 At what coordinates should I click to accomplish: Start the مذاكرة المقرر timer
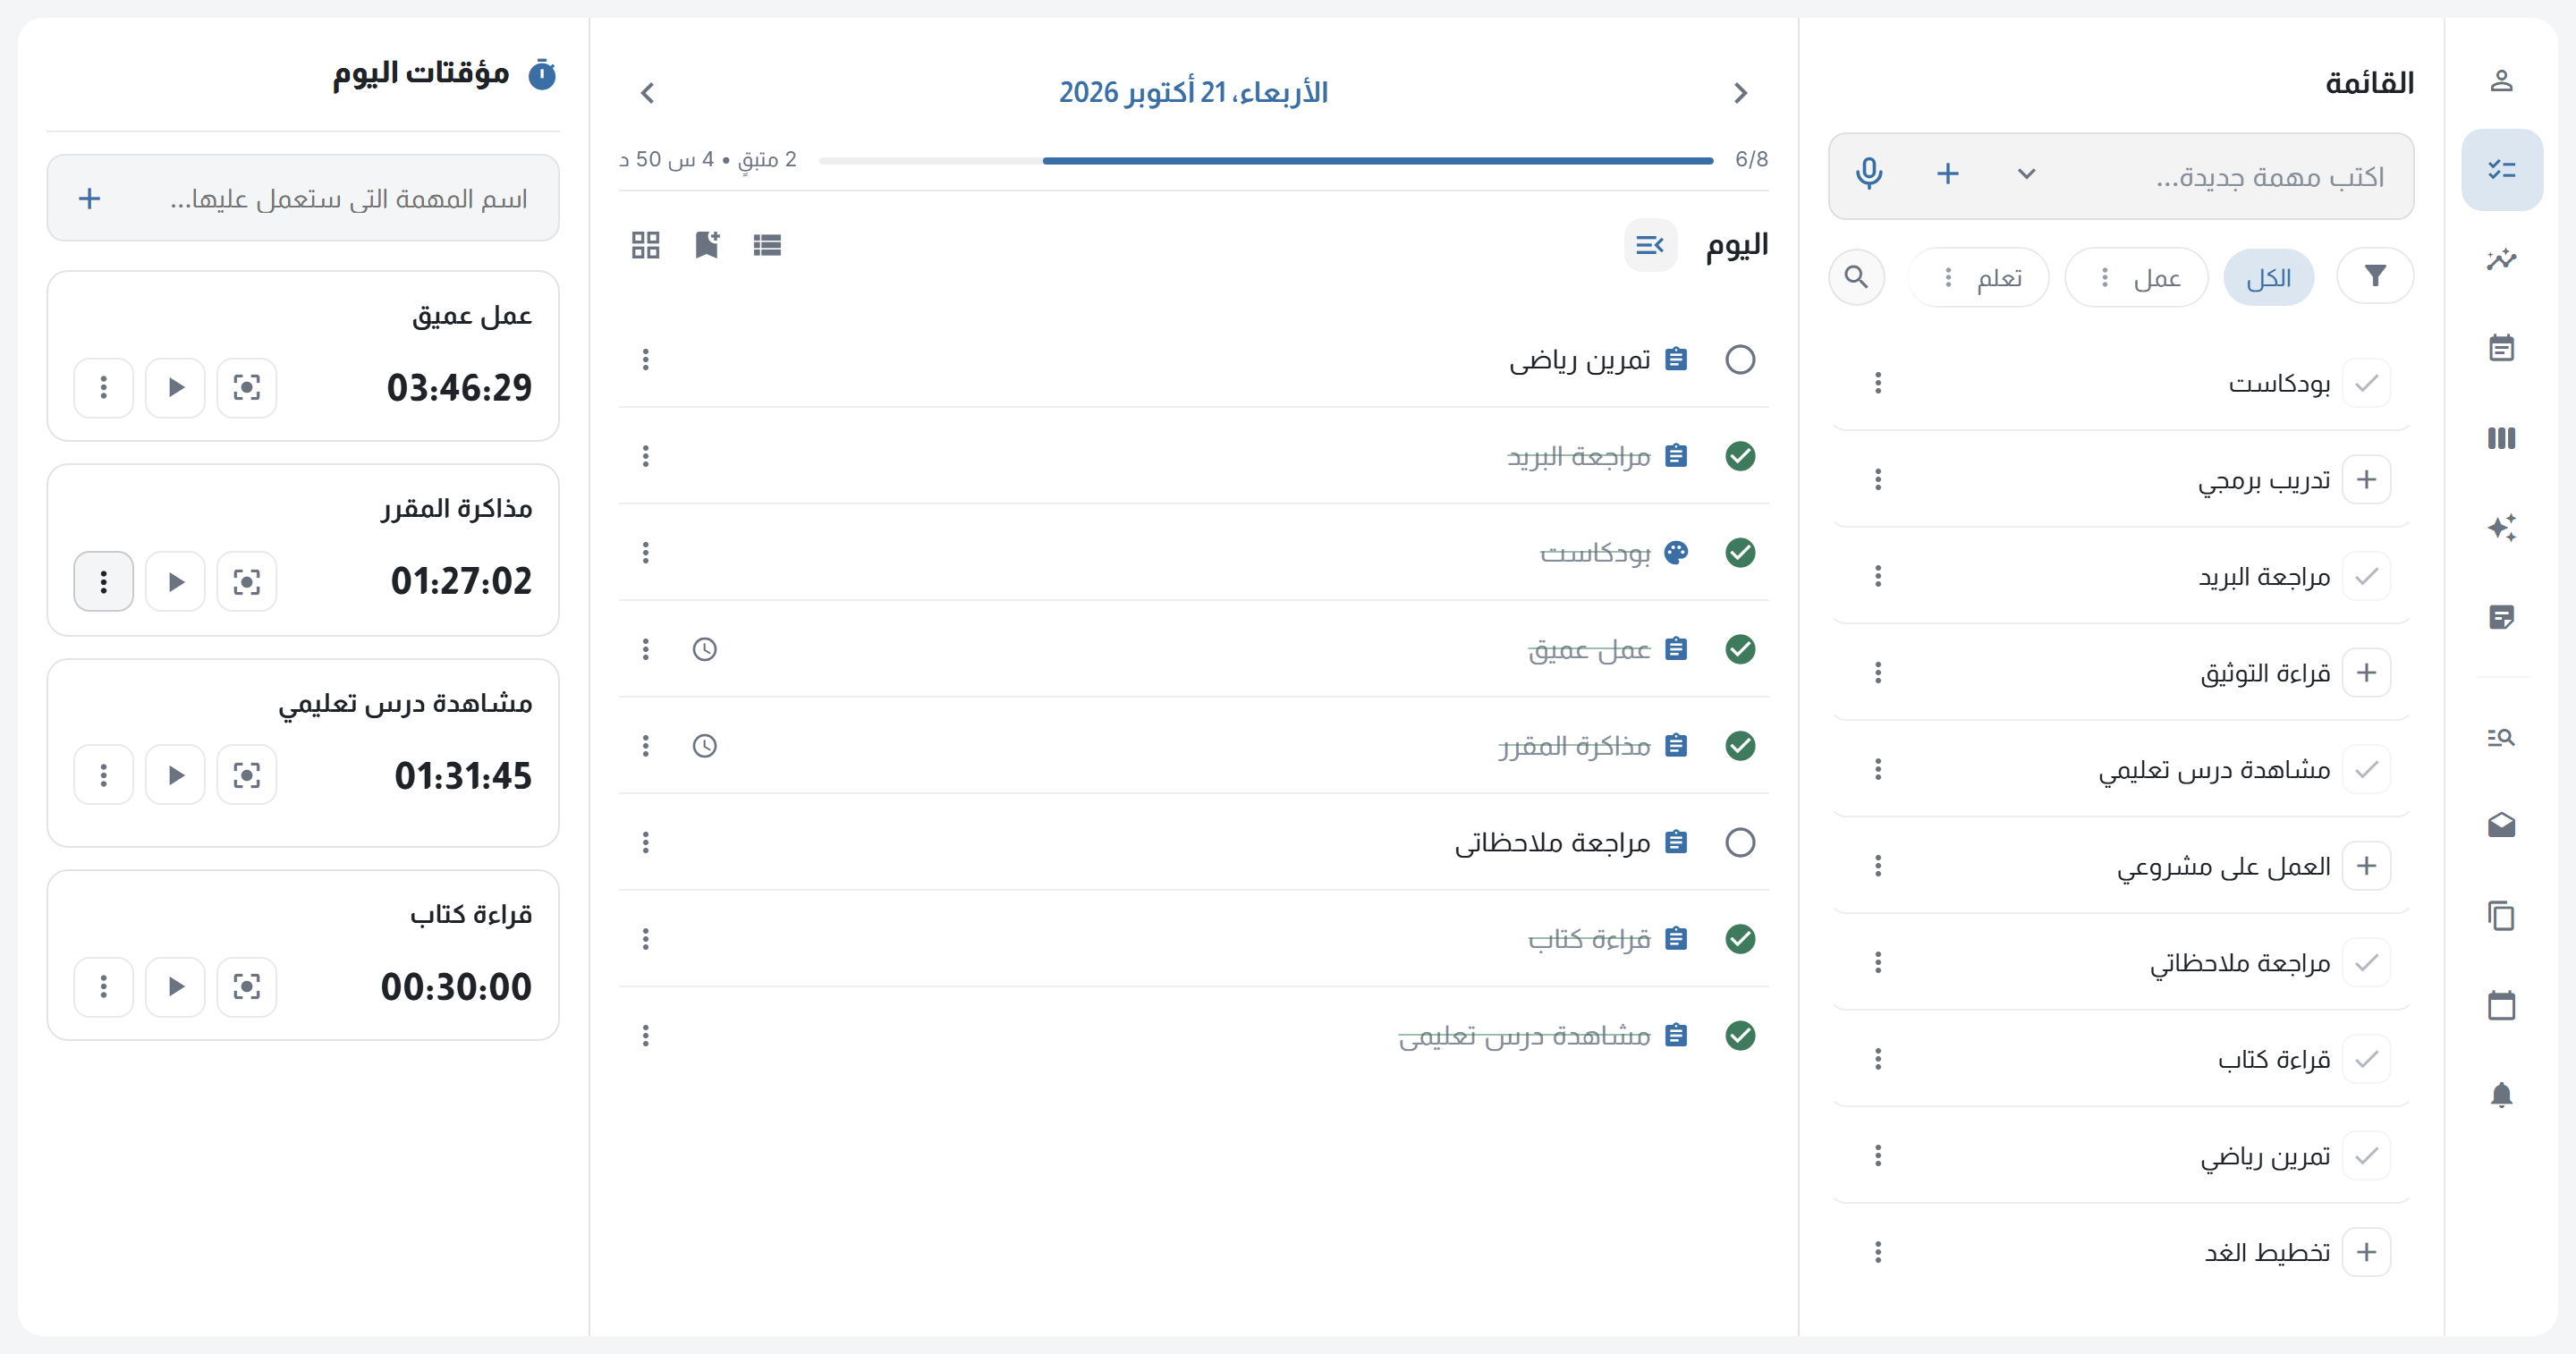coord(175,582)
